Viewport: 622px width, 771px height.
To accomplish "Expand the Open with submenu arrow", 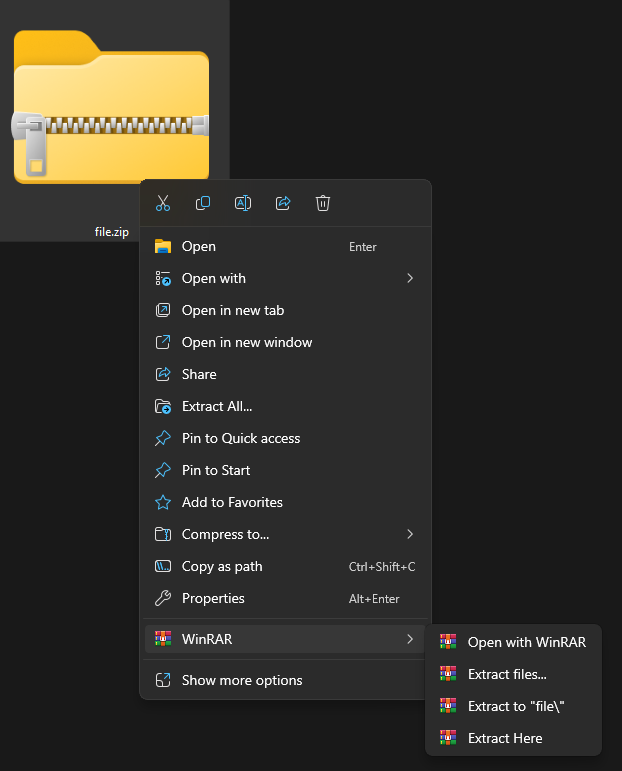I will pos(410,278).
